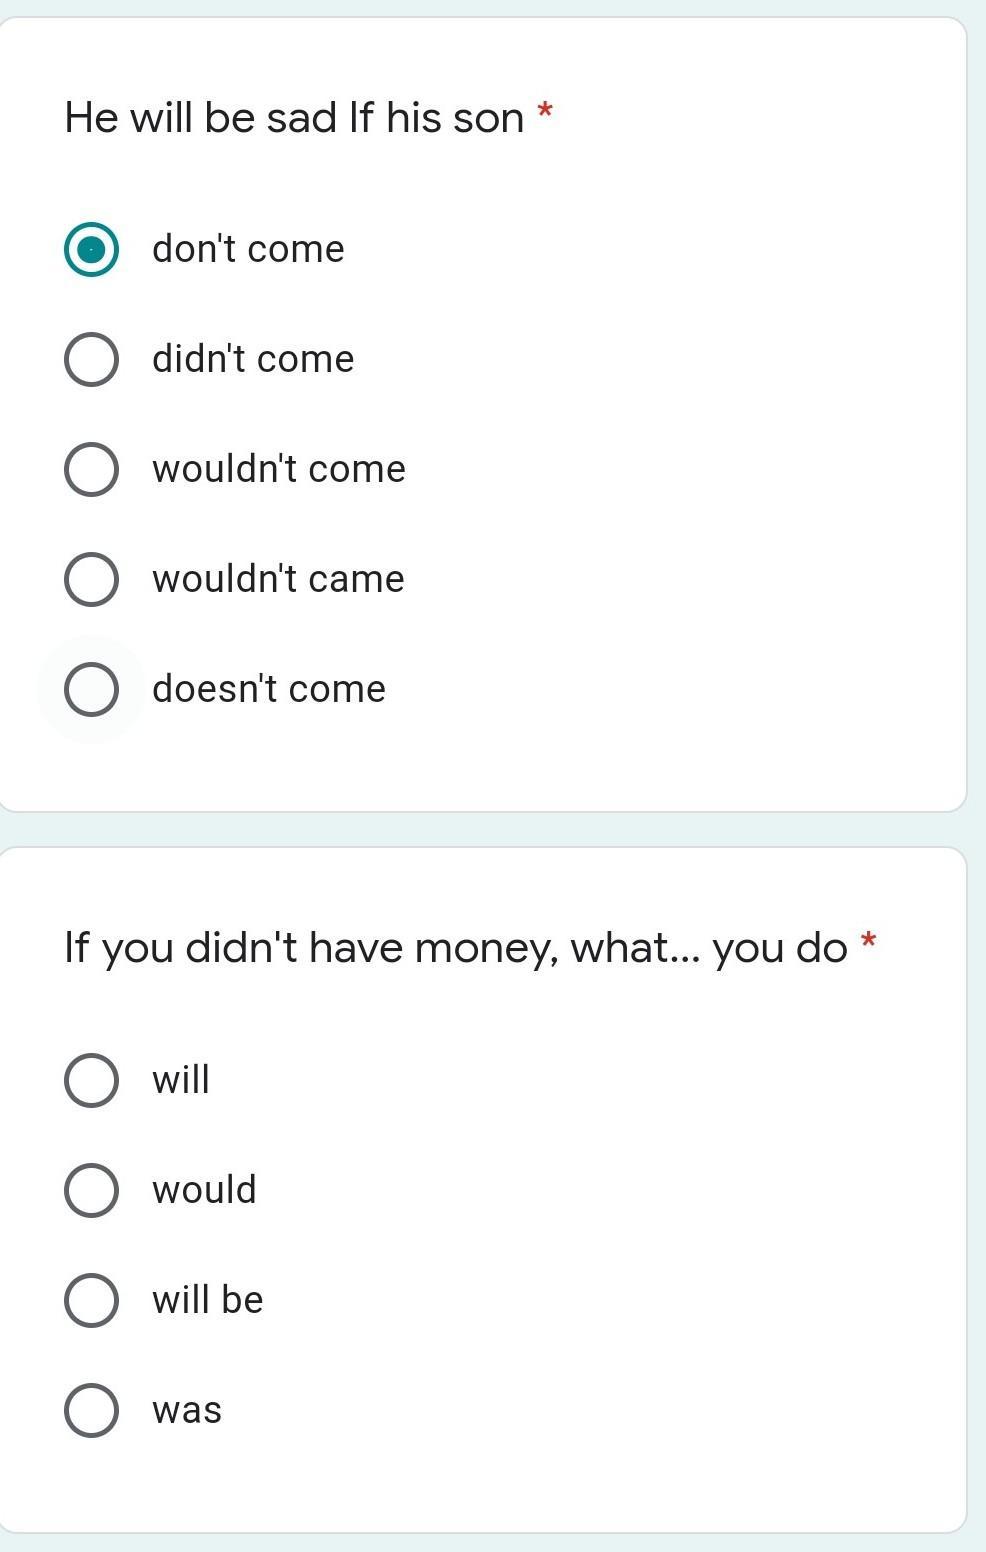Click the "If you didn't have money" question title
The image size is (986, 1552).
point(455,948)
